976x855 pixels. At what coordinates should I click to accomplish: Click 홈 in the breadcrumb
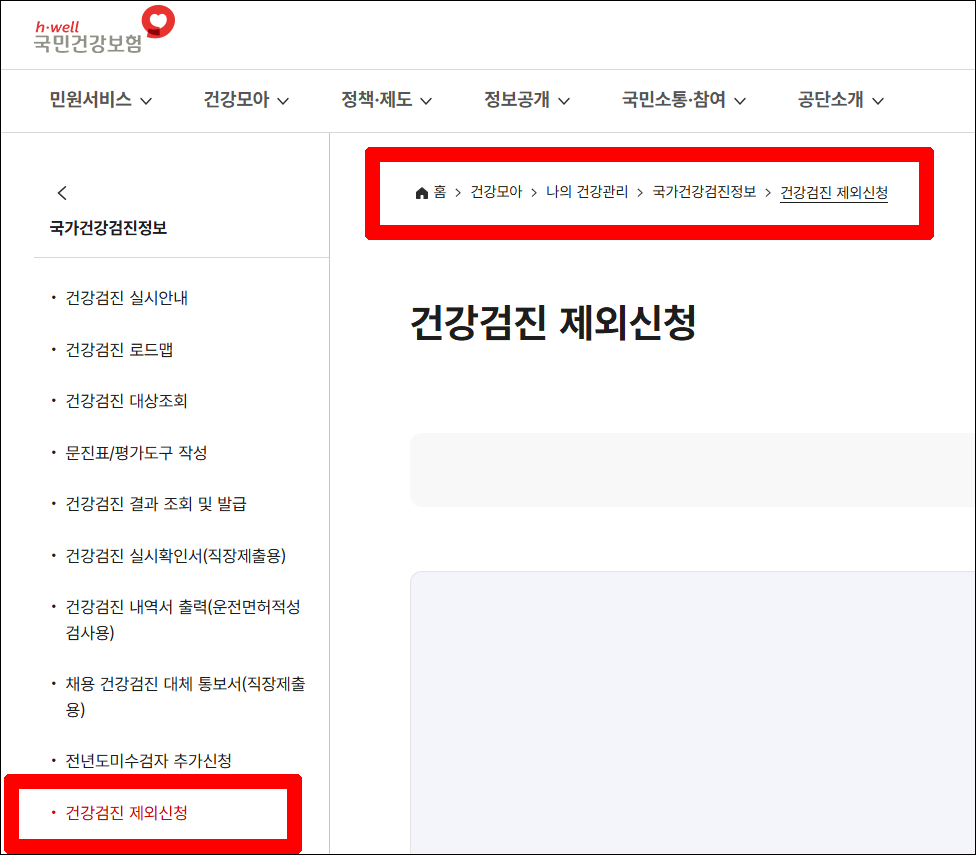coord(440,192)
